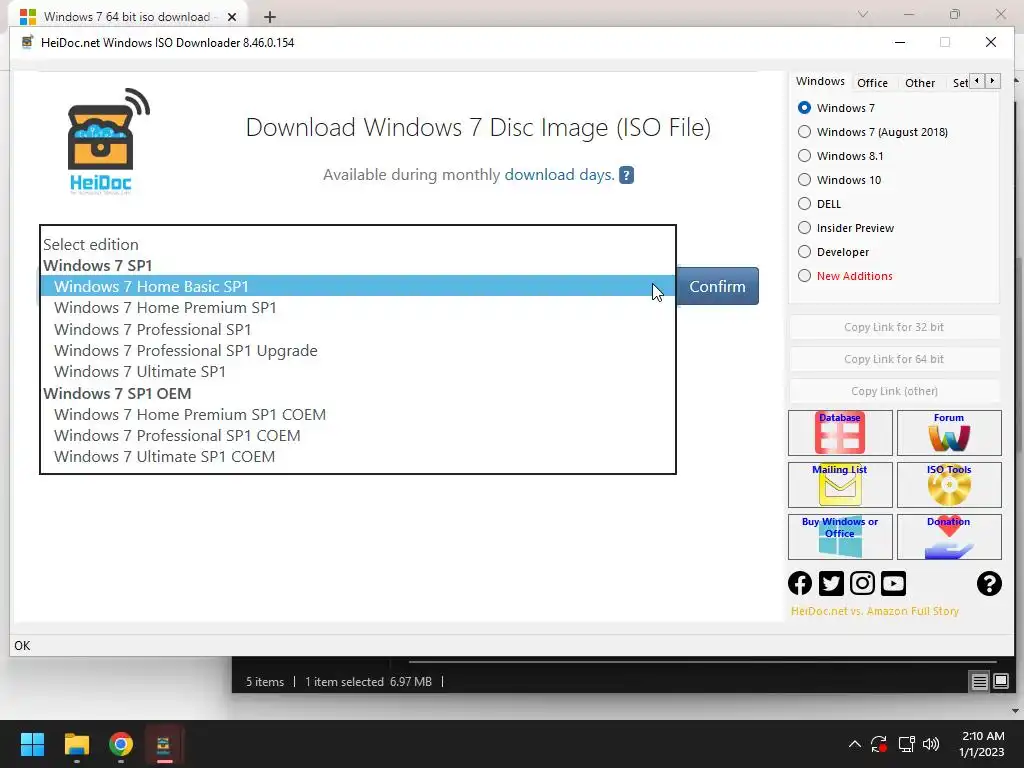Open a new browser tab
The image size is (1024, 768).
coord(270,17)
